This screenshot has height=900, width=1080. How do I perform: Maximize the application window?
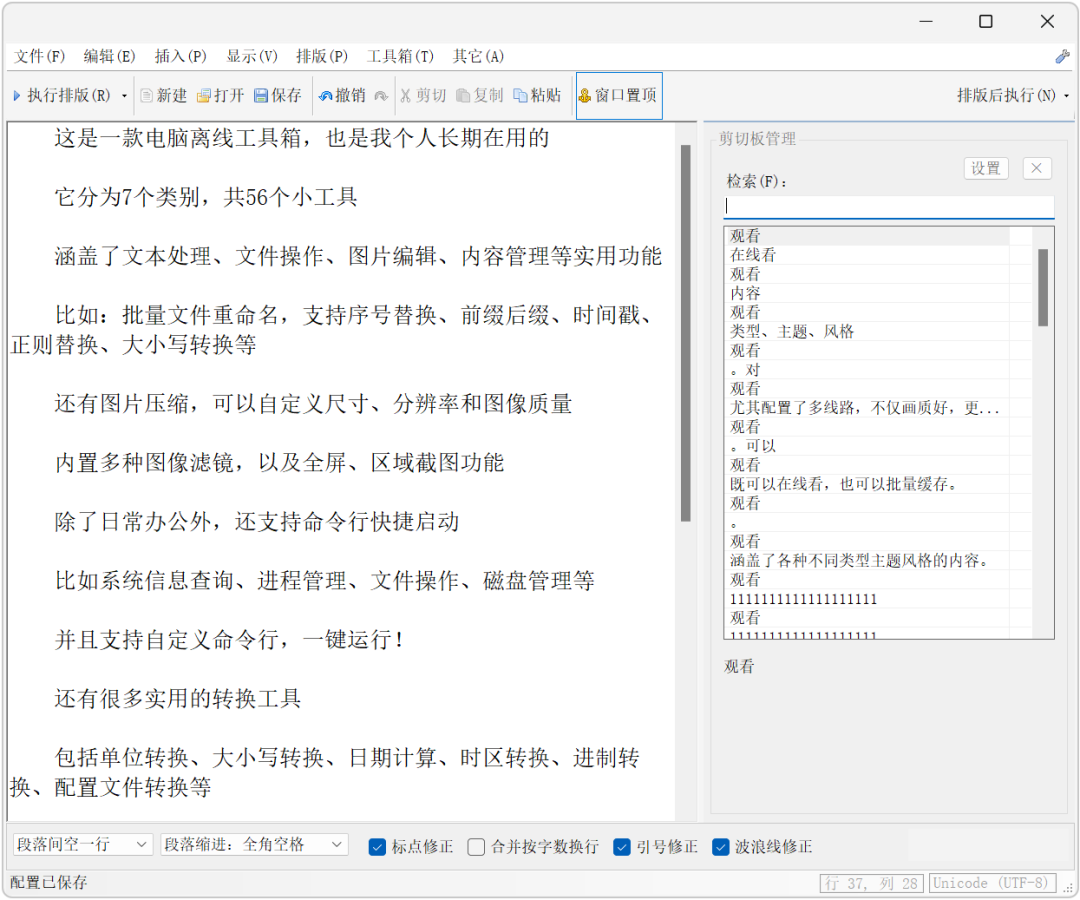986,21
